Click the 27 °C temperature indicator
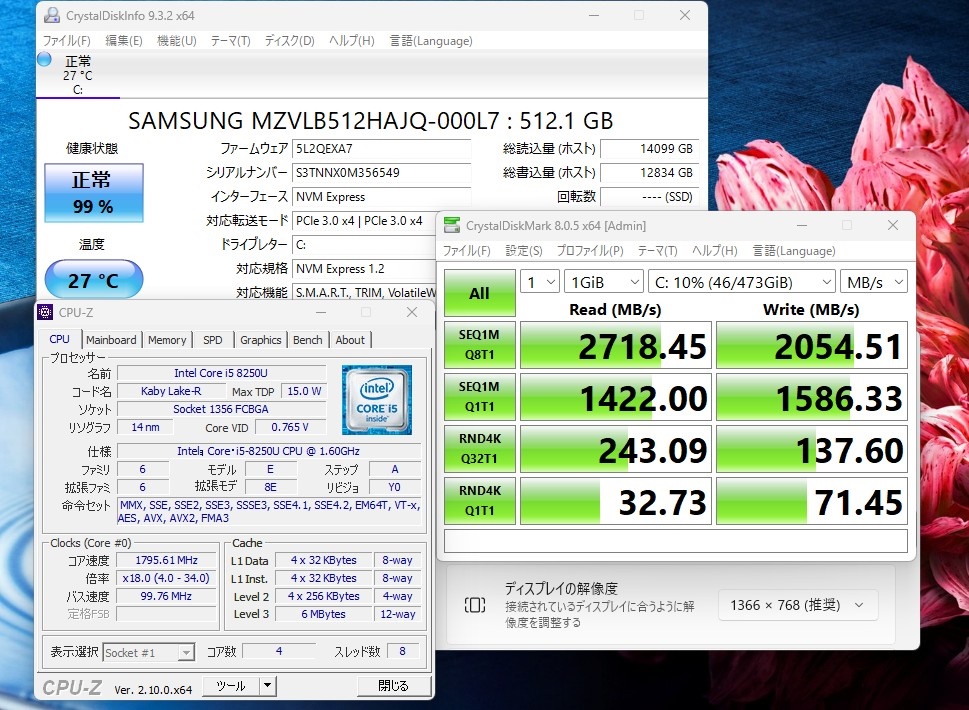 94,281
